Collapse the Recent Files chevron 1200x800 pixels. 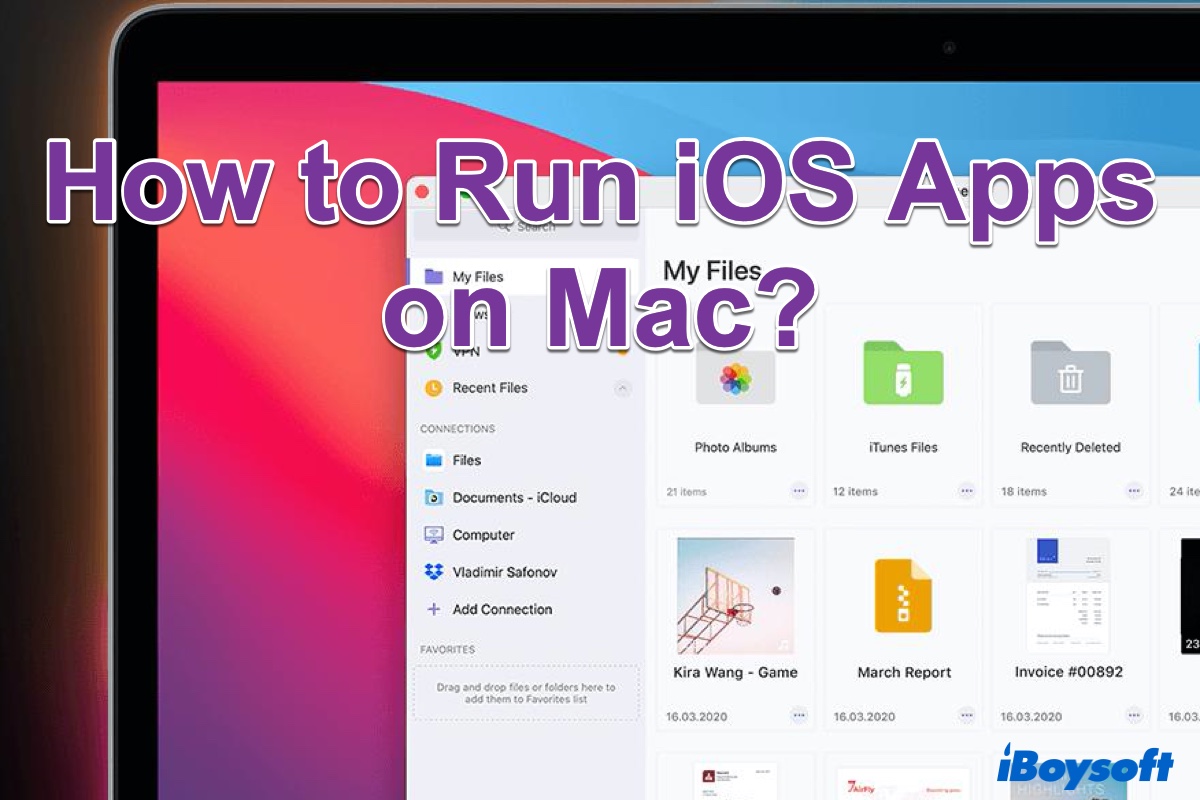[622, 388]
